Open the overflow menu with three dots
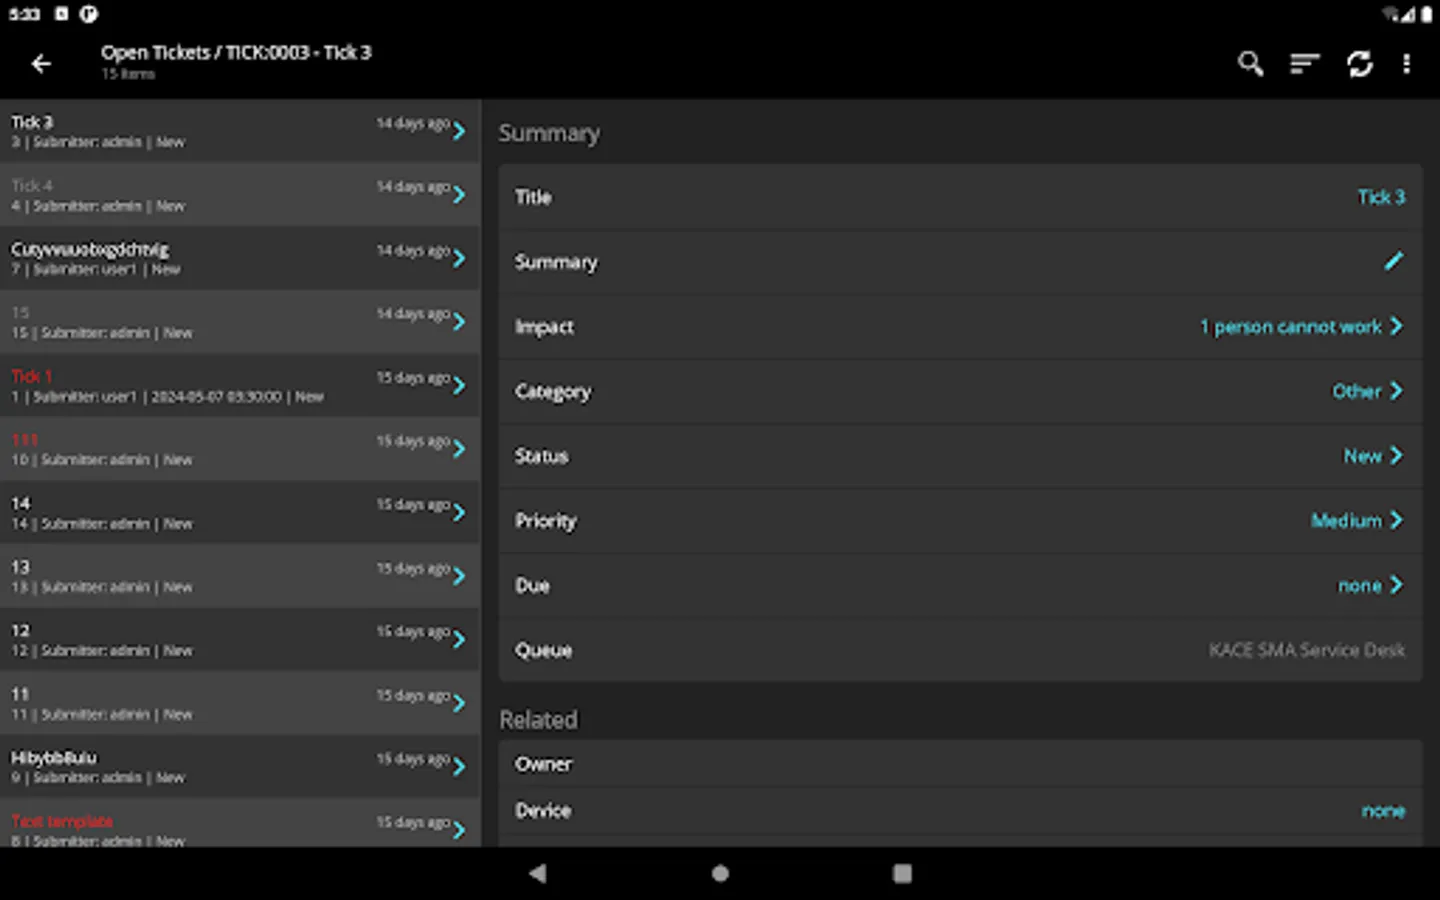This screenshot has height=900, width=1440. tap(1407, 63)
